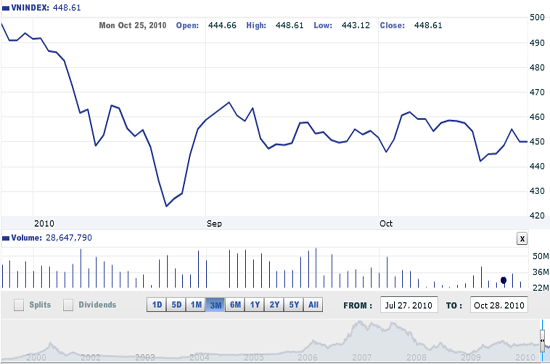
Task: Click the VNINDEX: 448.61 label
Action: 46,7
